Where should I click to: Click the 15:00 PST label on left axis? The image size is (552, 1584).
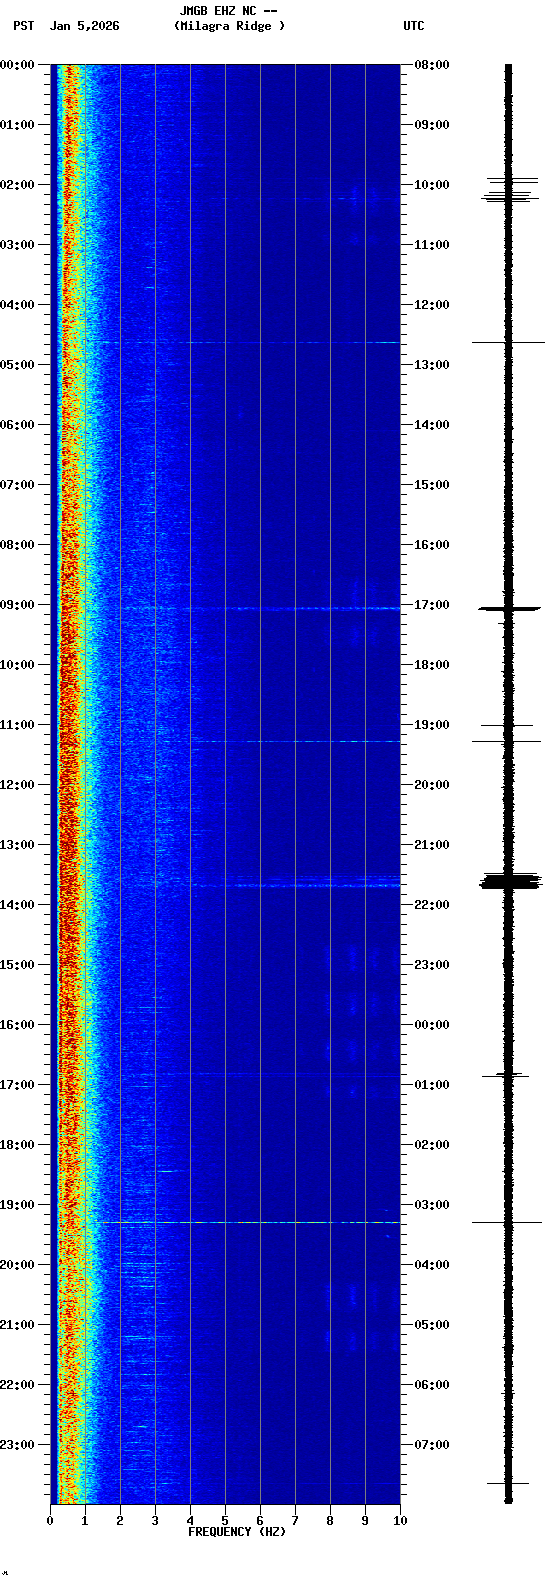click(18, 965)
